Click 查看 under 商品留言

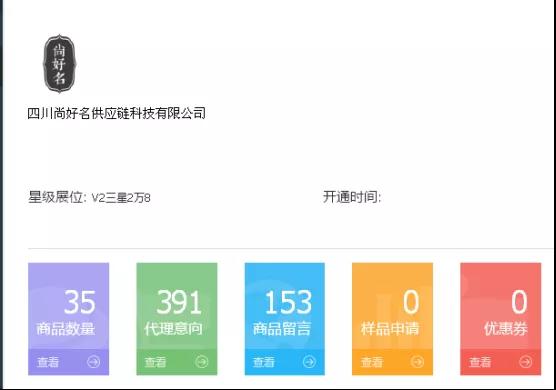pyautogui.click(x=264, y=362)
